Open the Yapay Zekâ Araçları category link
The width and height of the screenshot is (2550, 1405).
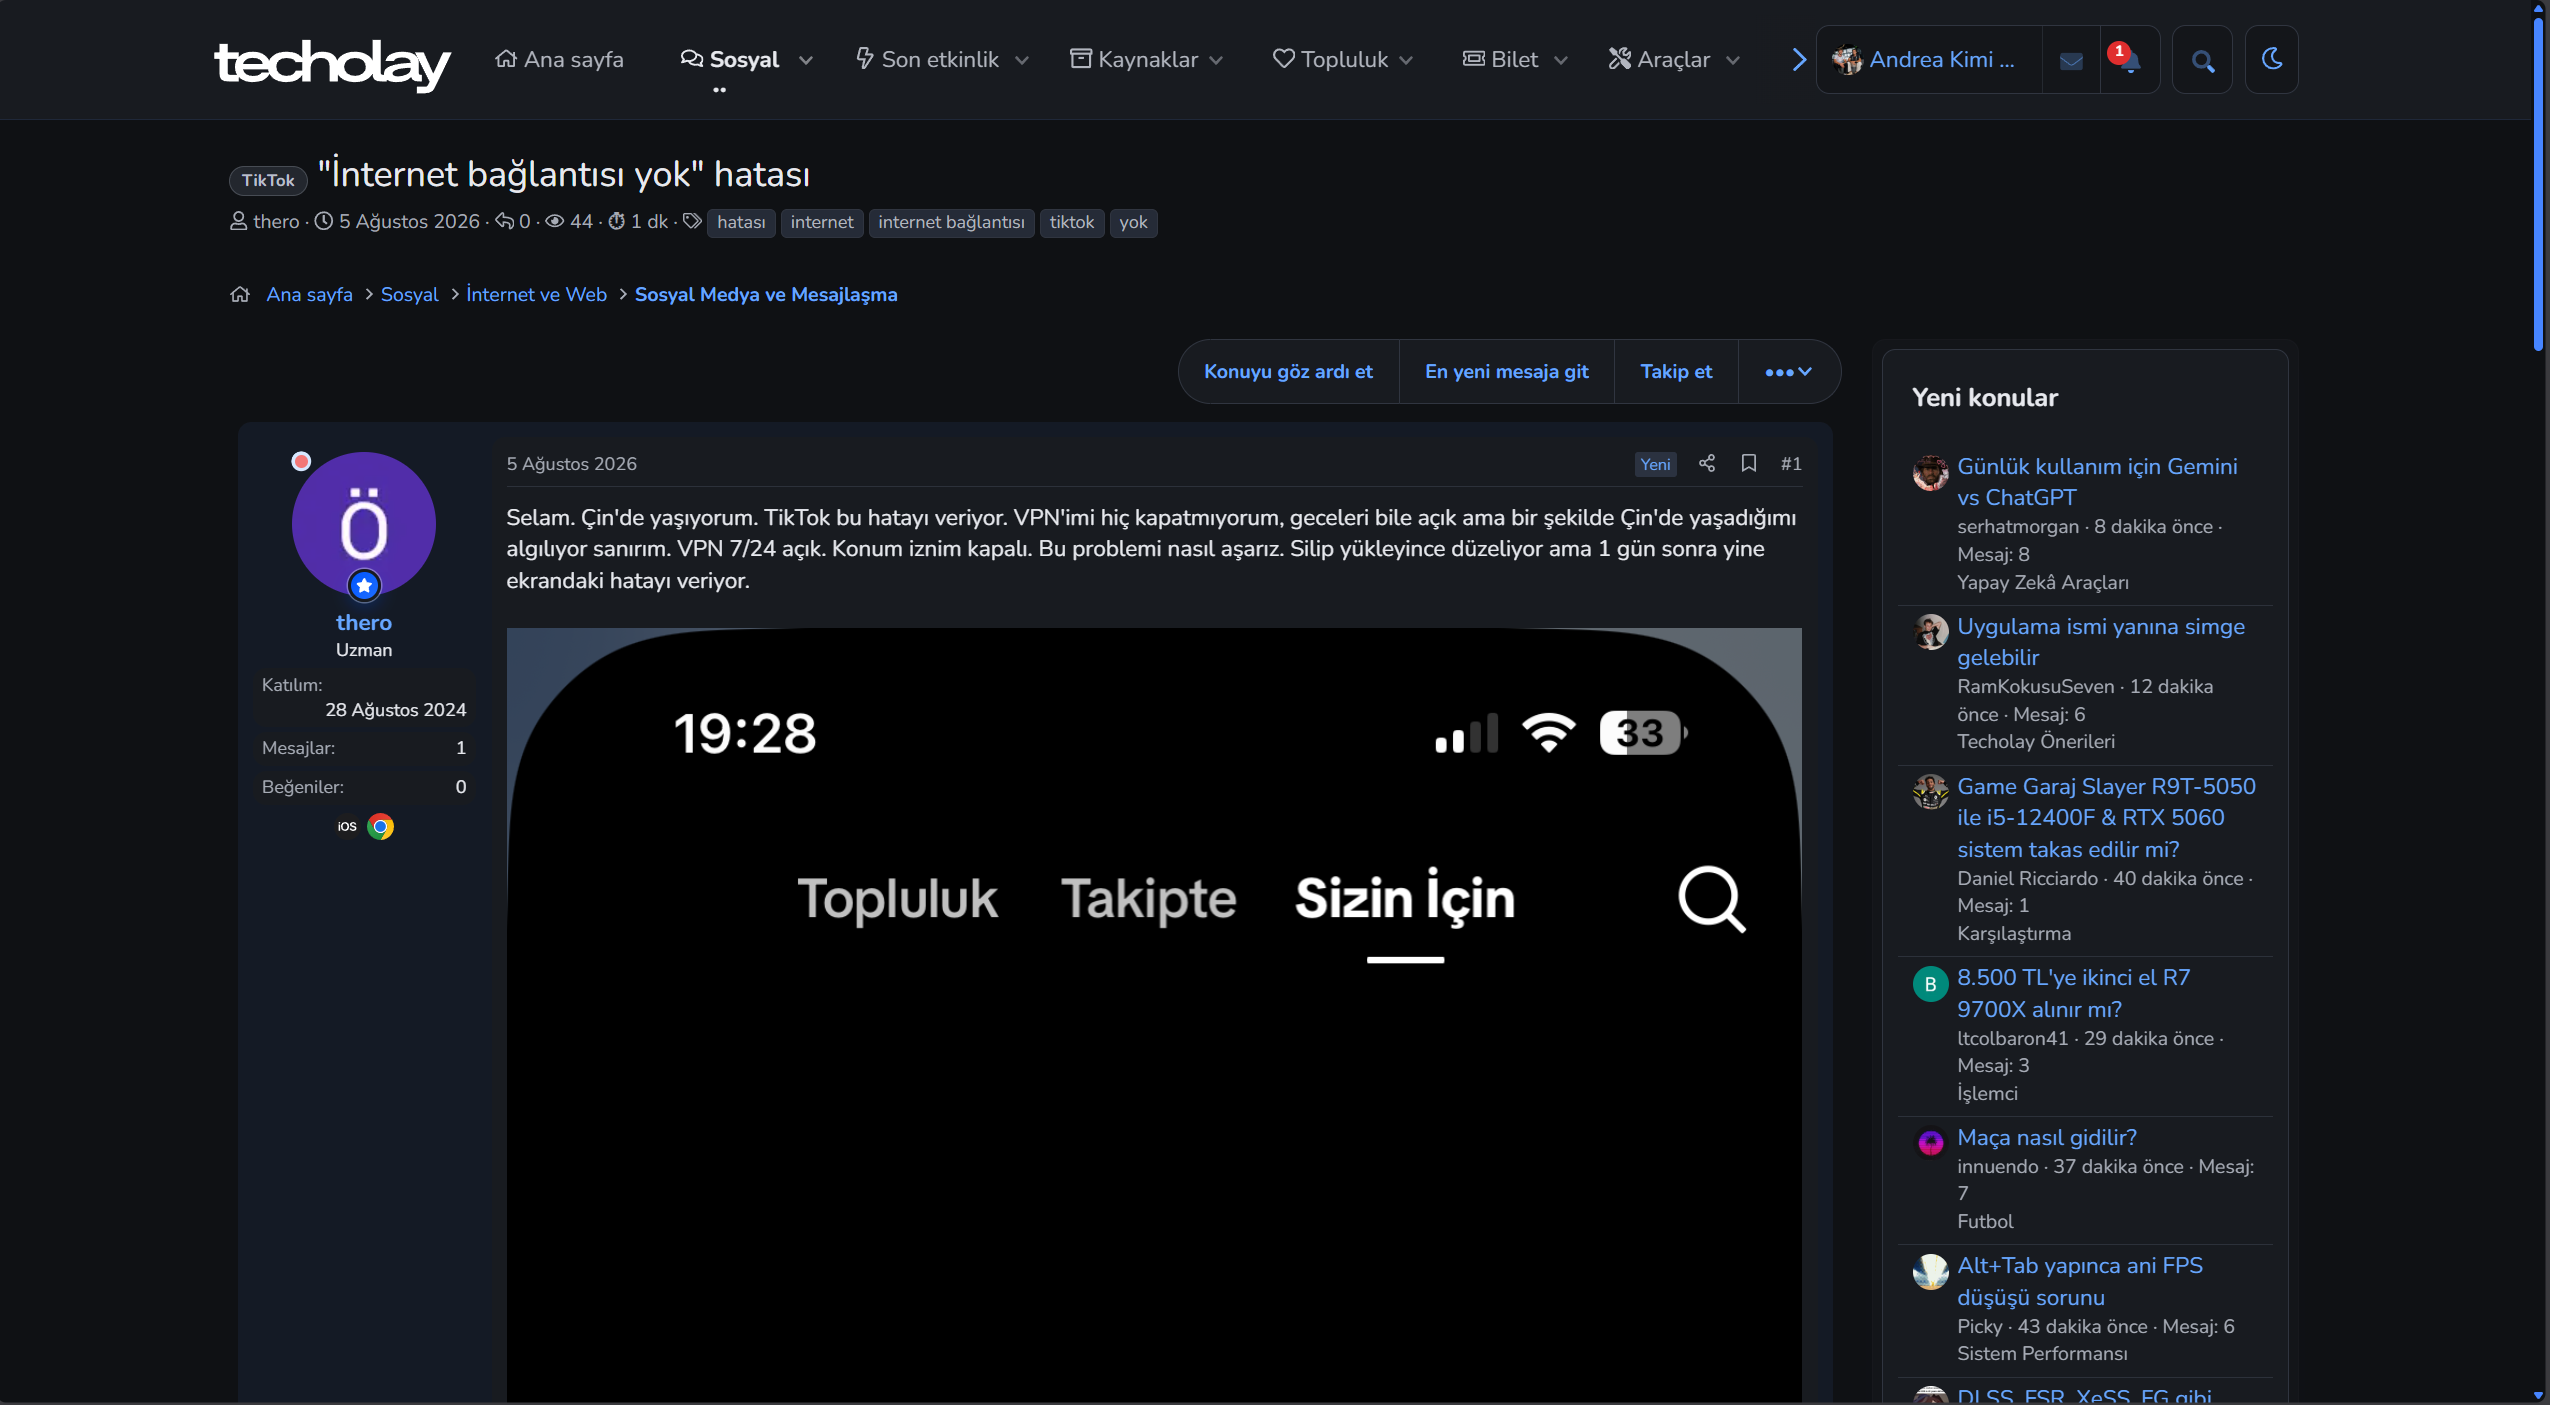[2042, 582]
